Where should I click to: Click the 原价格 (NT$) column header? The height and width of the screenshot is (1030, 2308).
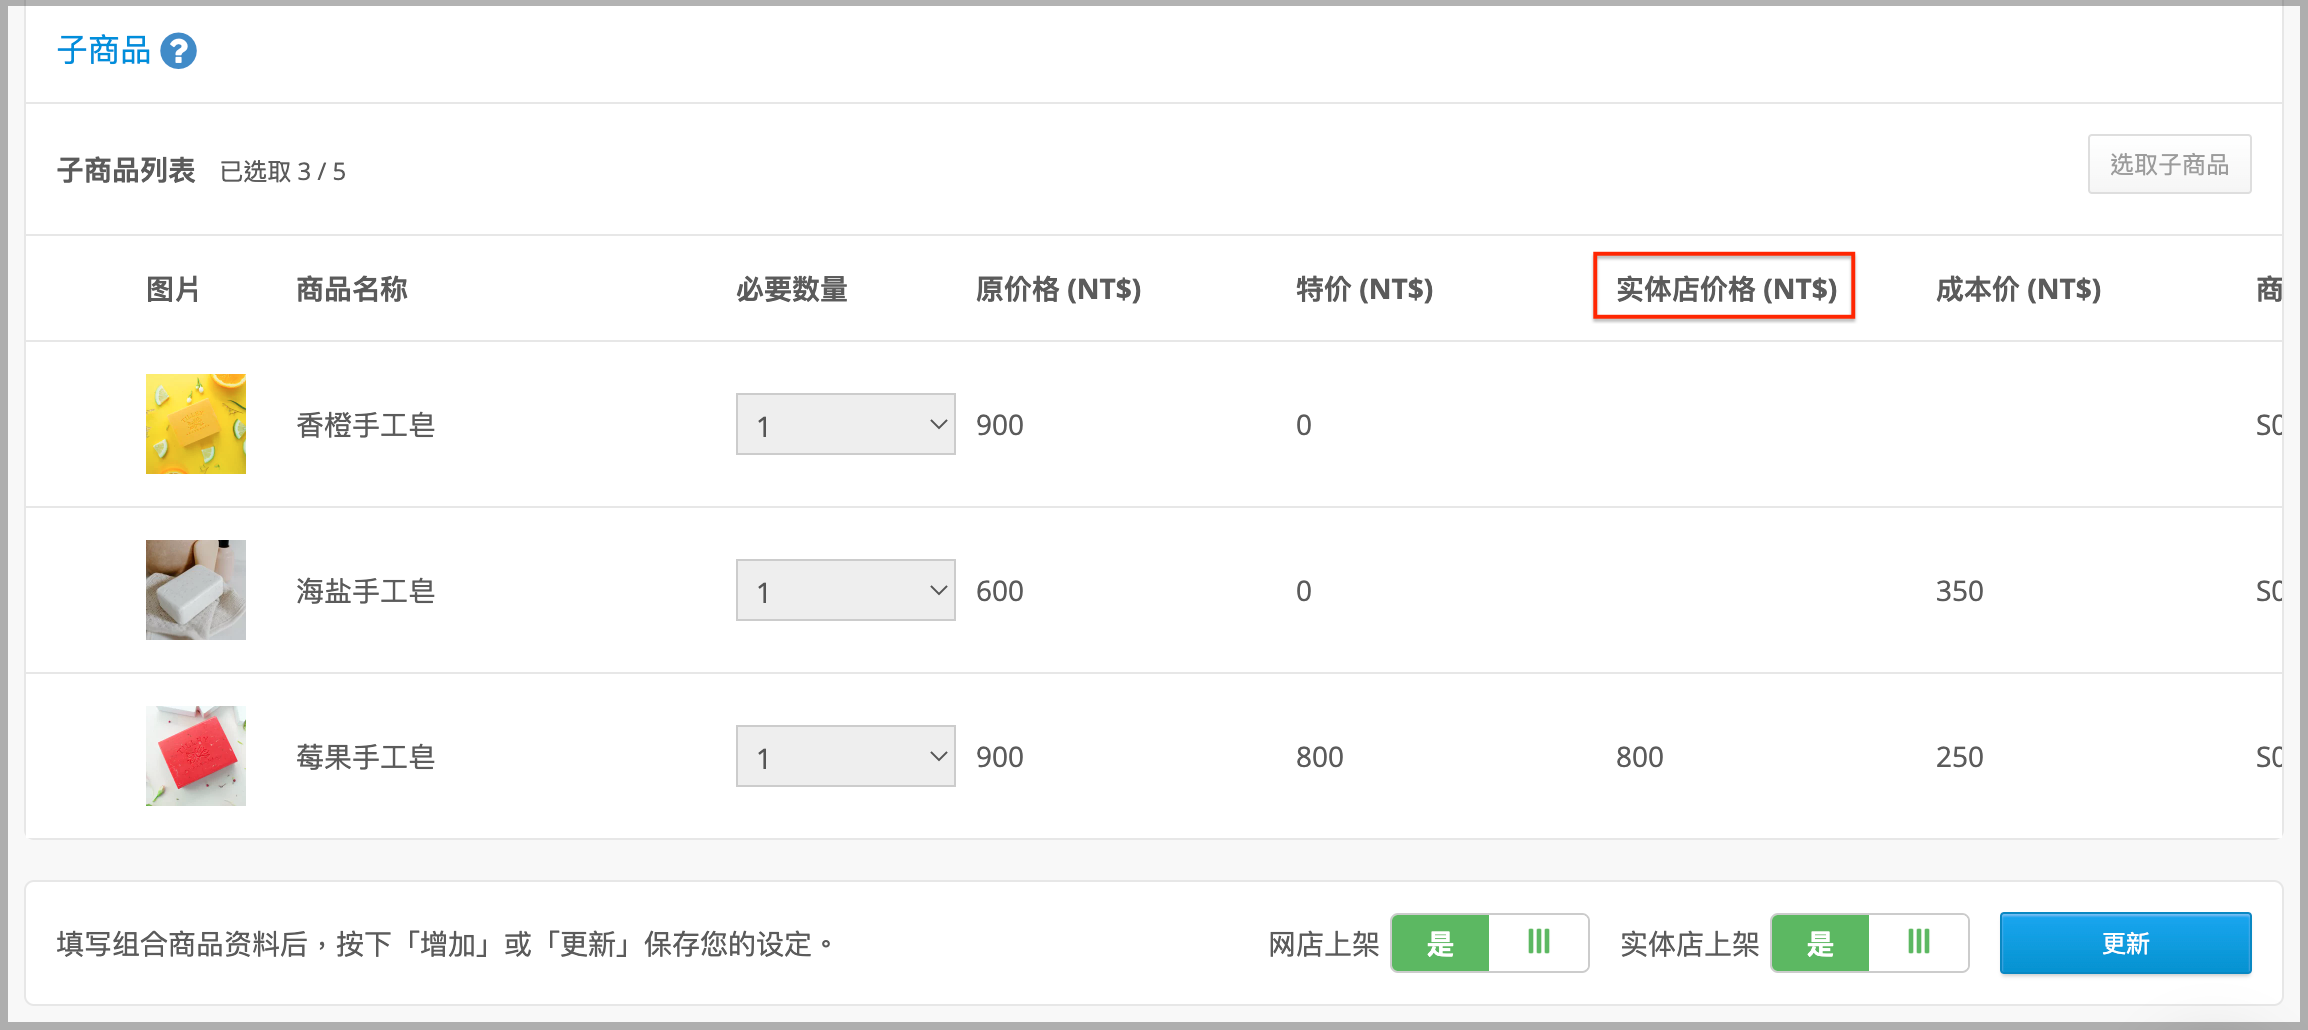[1058, 289]
